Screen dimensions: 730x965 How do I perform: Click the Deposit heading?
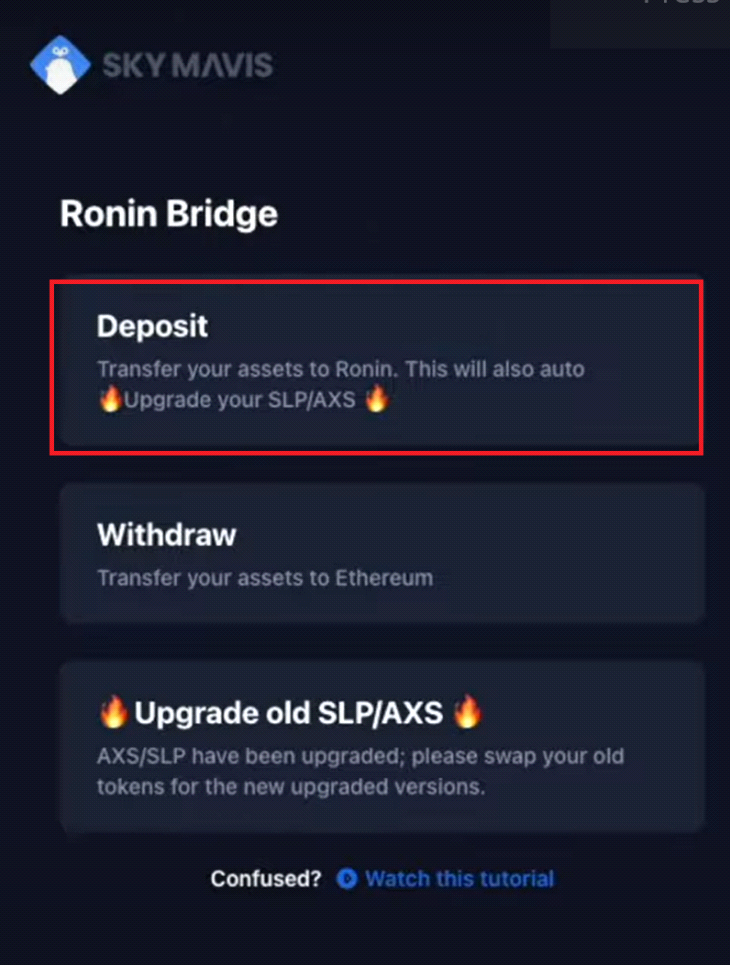click(152, 326)
